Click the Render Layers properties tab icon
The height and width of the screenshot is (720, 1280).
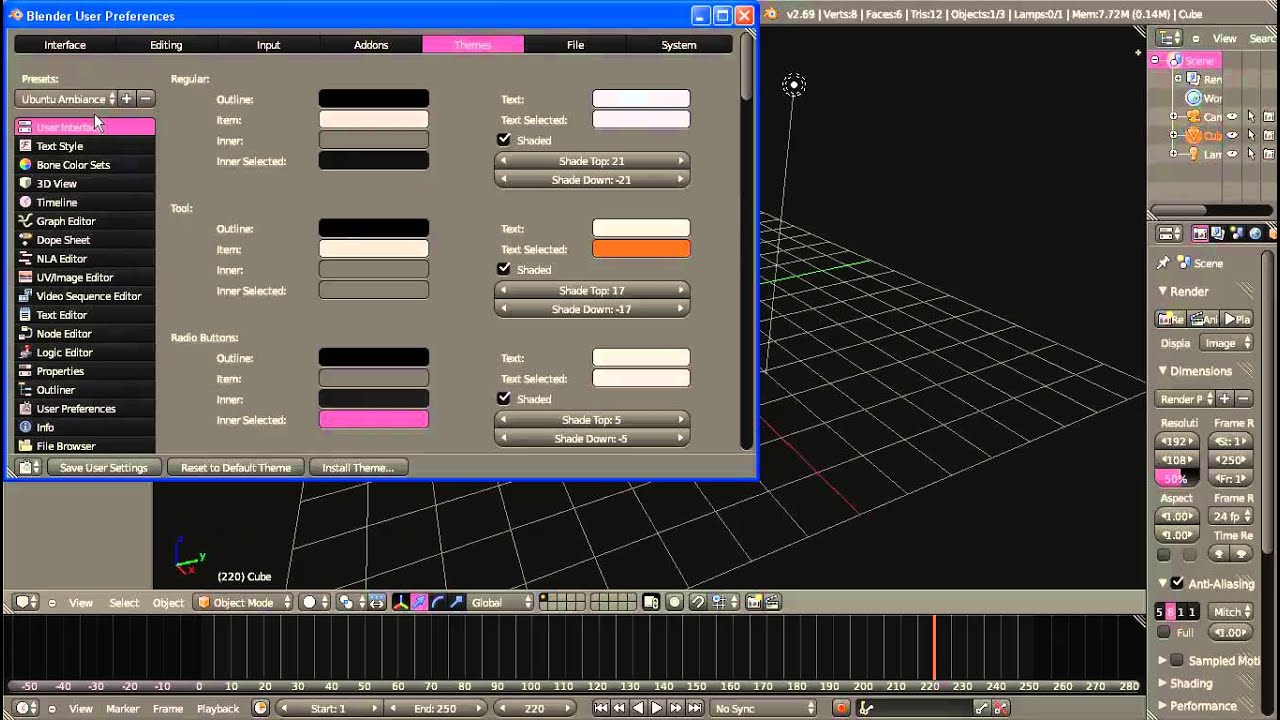[1218, 234]
